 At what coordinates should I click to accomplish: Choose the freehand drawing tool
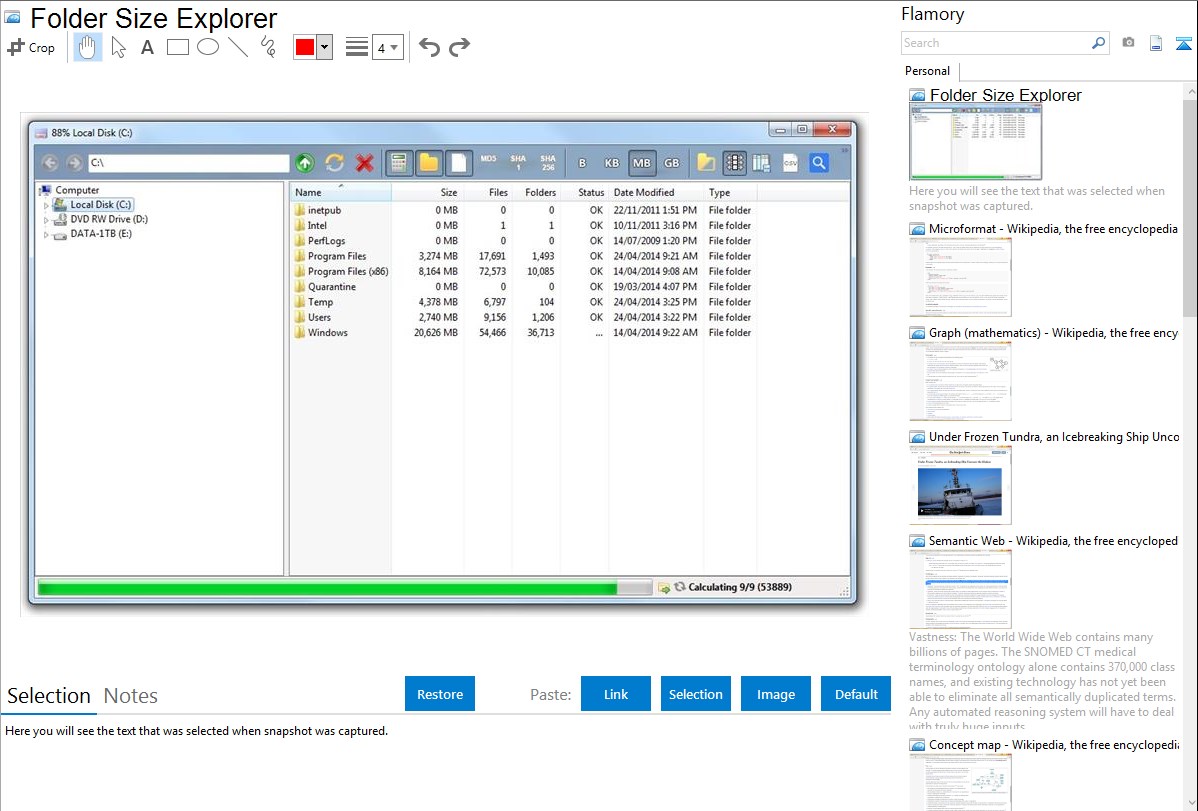coord(268,47)
